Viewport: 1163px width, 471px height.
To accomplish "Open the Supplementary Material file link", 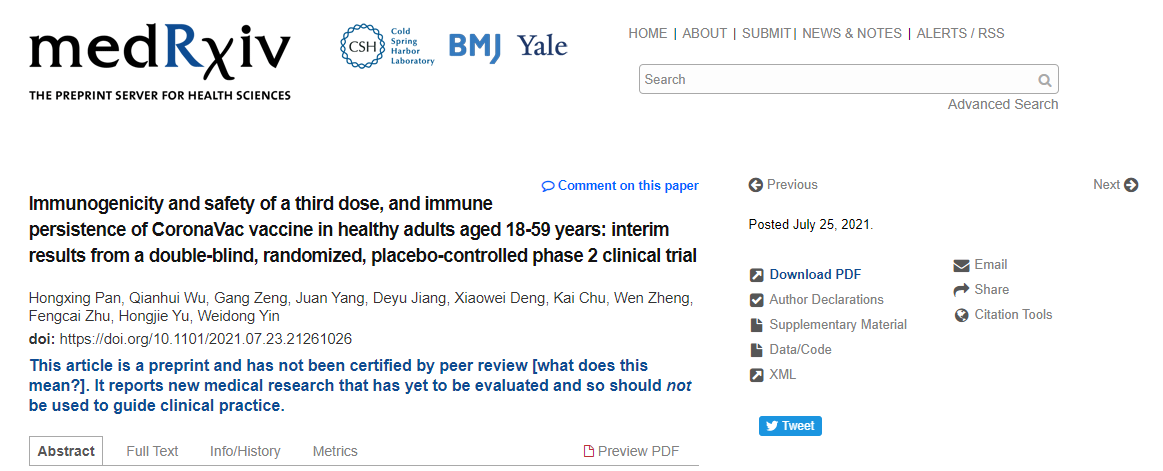I will click(x=838, y=325).
